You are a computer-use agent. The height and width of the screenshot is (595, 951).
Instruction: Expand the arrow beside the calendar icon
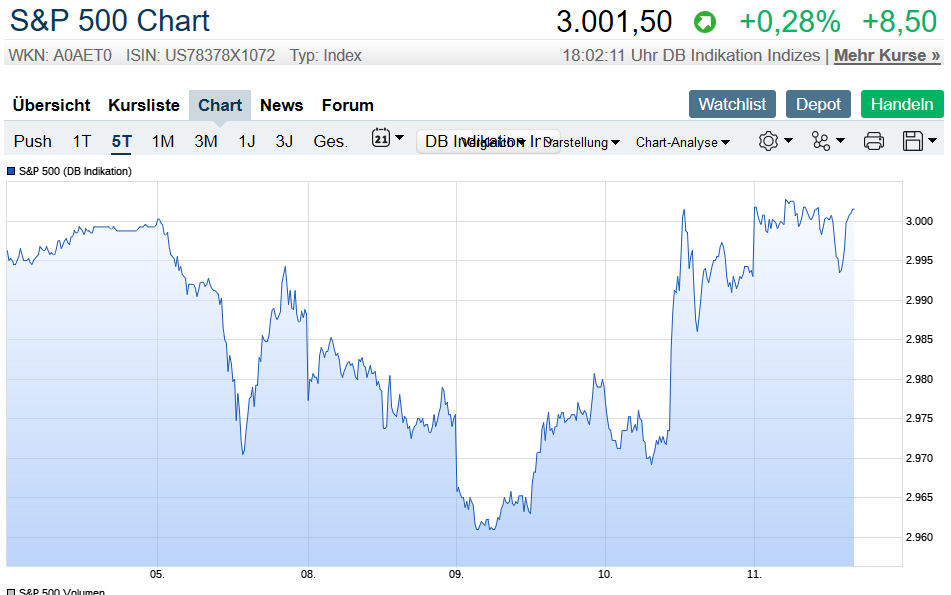coord(399,138)
